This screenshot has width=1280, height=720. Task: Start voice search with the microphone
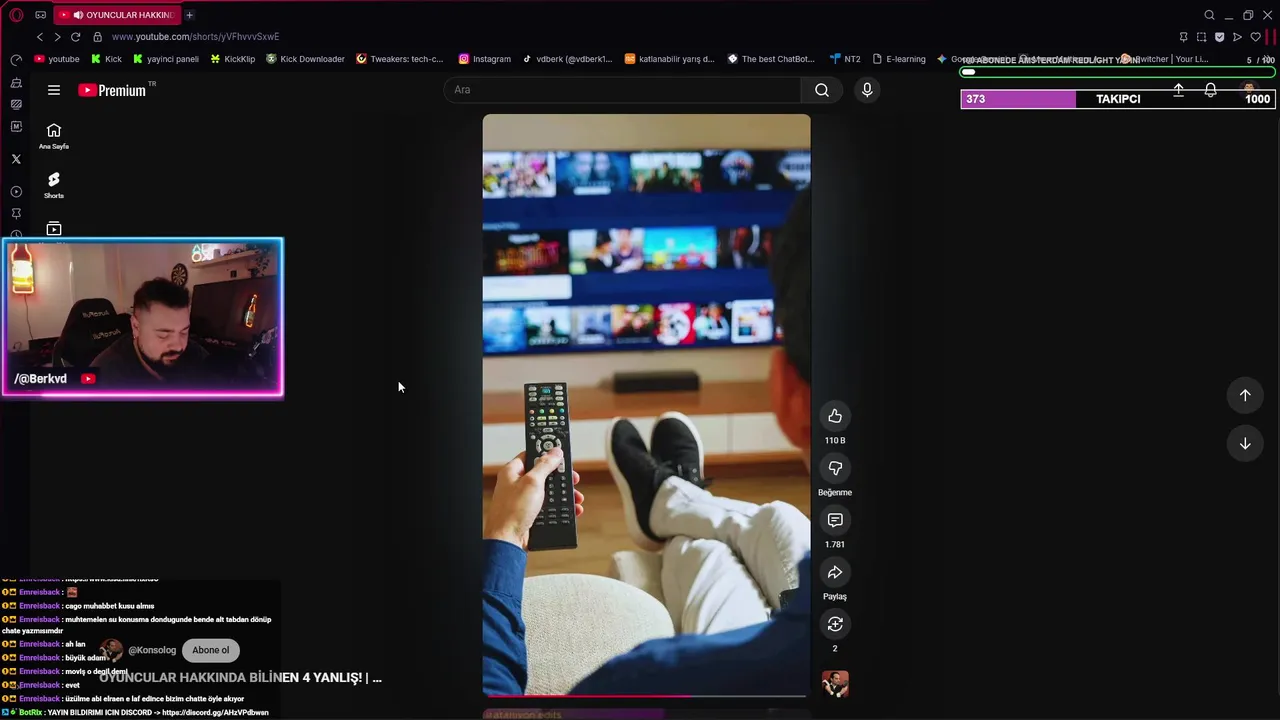(867, 90)
